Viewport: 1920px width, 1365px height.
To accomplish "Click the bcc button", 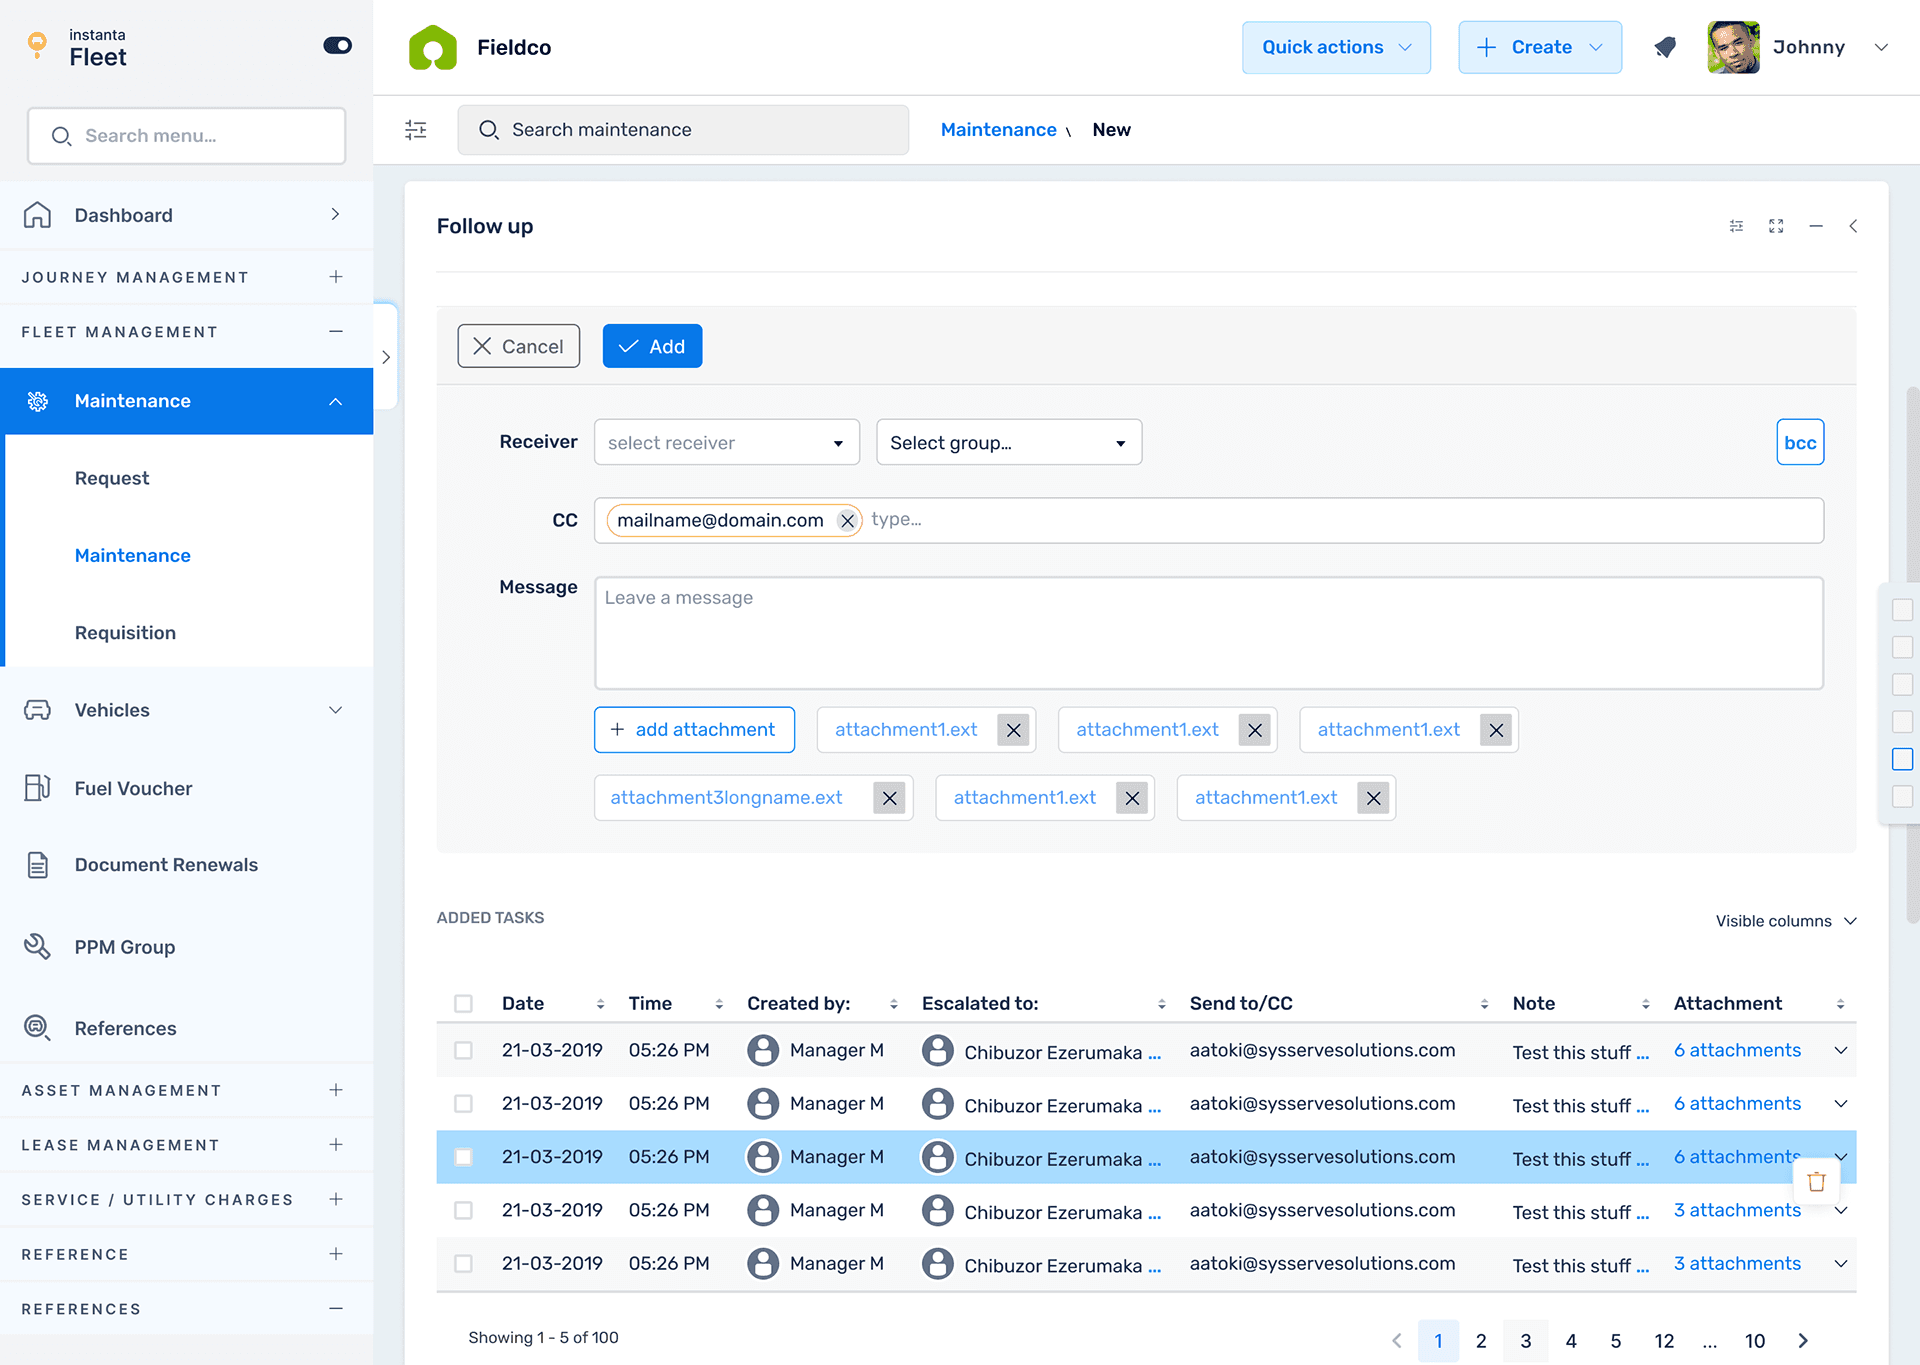I will pos(1800,443).
